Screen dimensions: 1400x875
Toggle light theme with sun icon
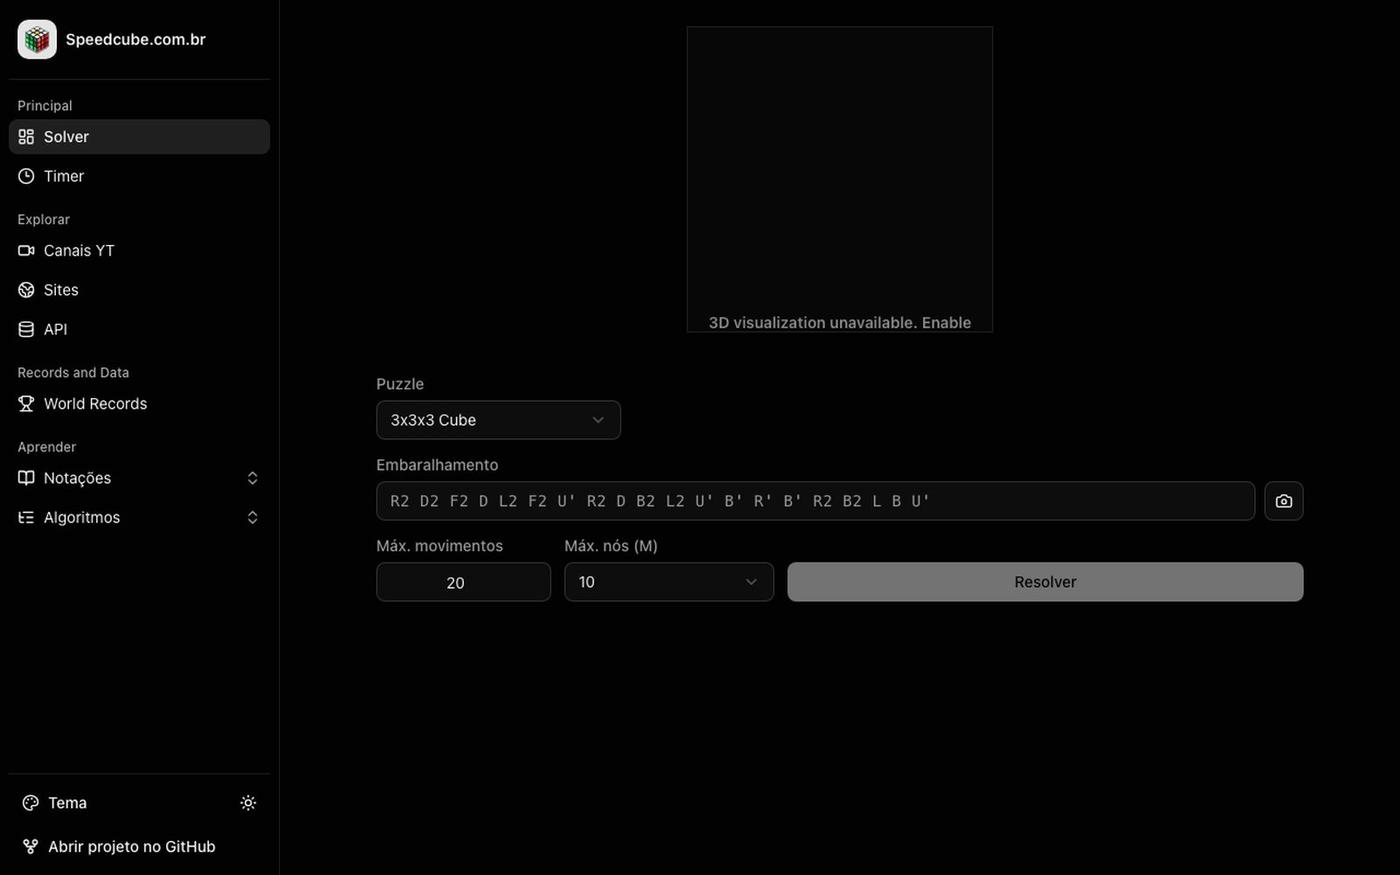point(248,803)
